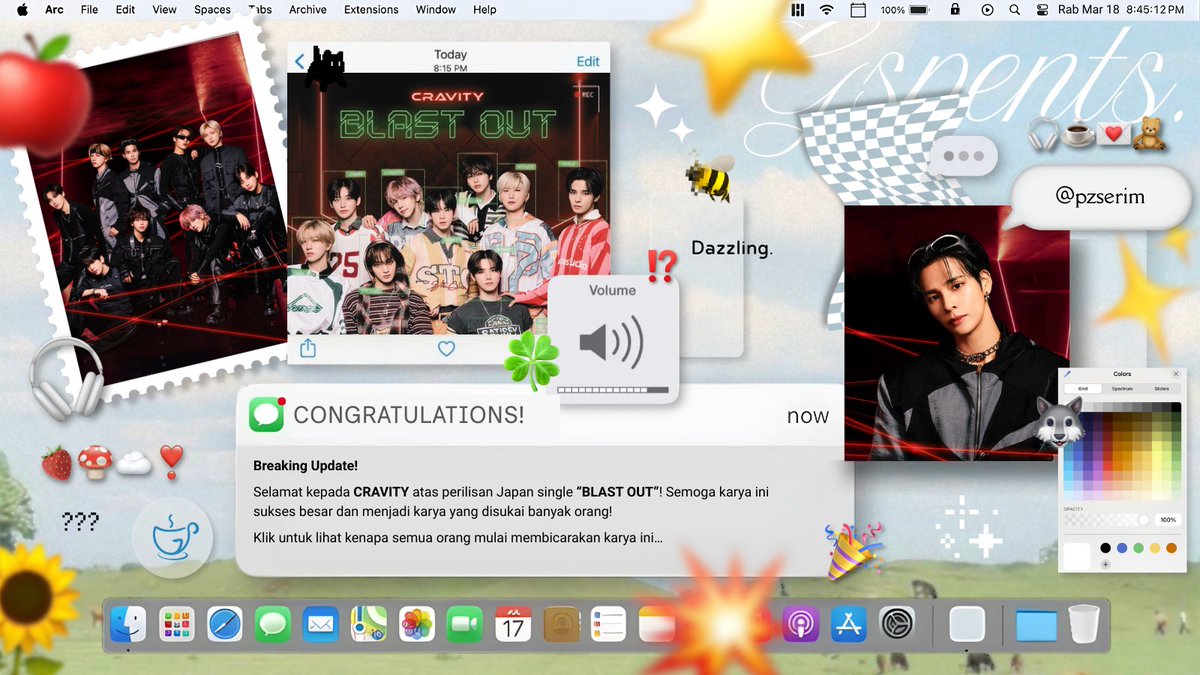Click the lock icon in menu bar
This screenshot has height=675, width=1200.
(956, 9)
